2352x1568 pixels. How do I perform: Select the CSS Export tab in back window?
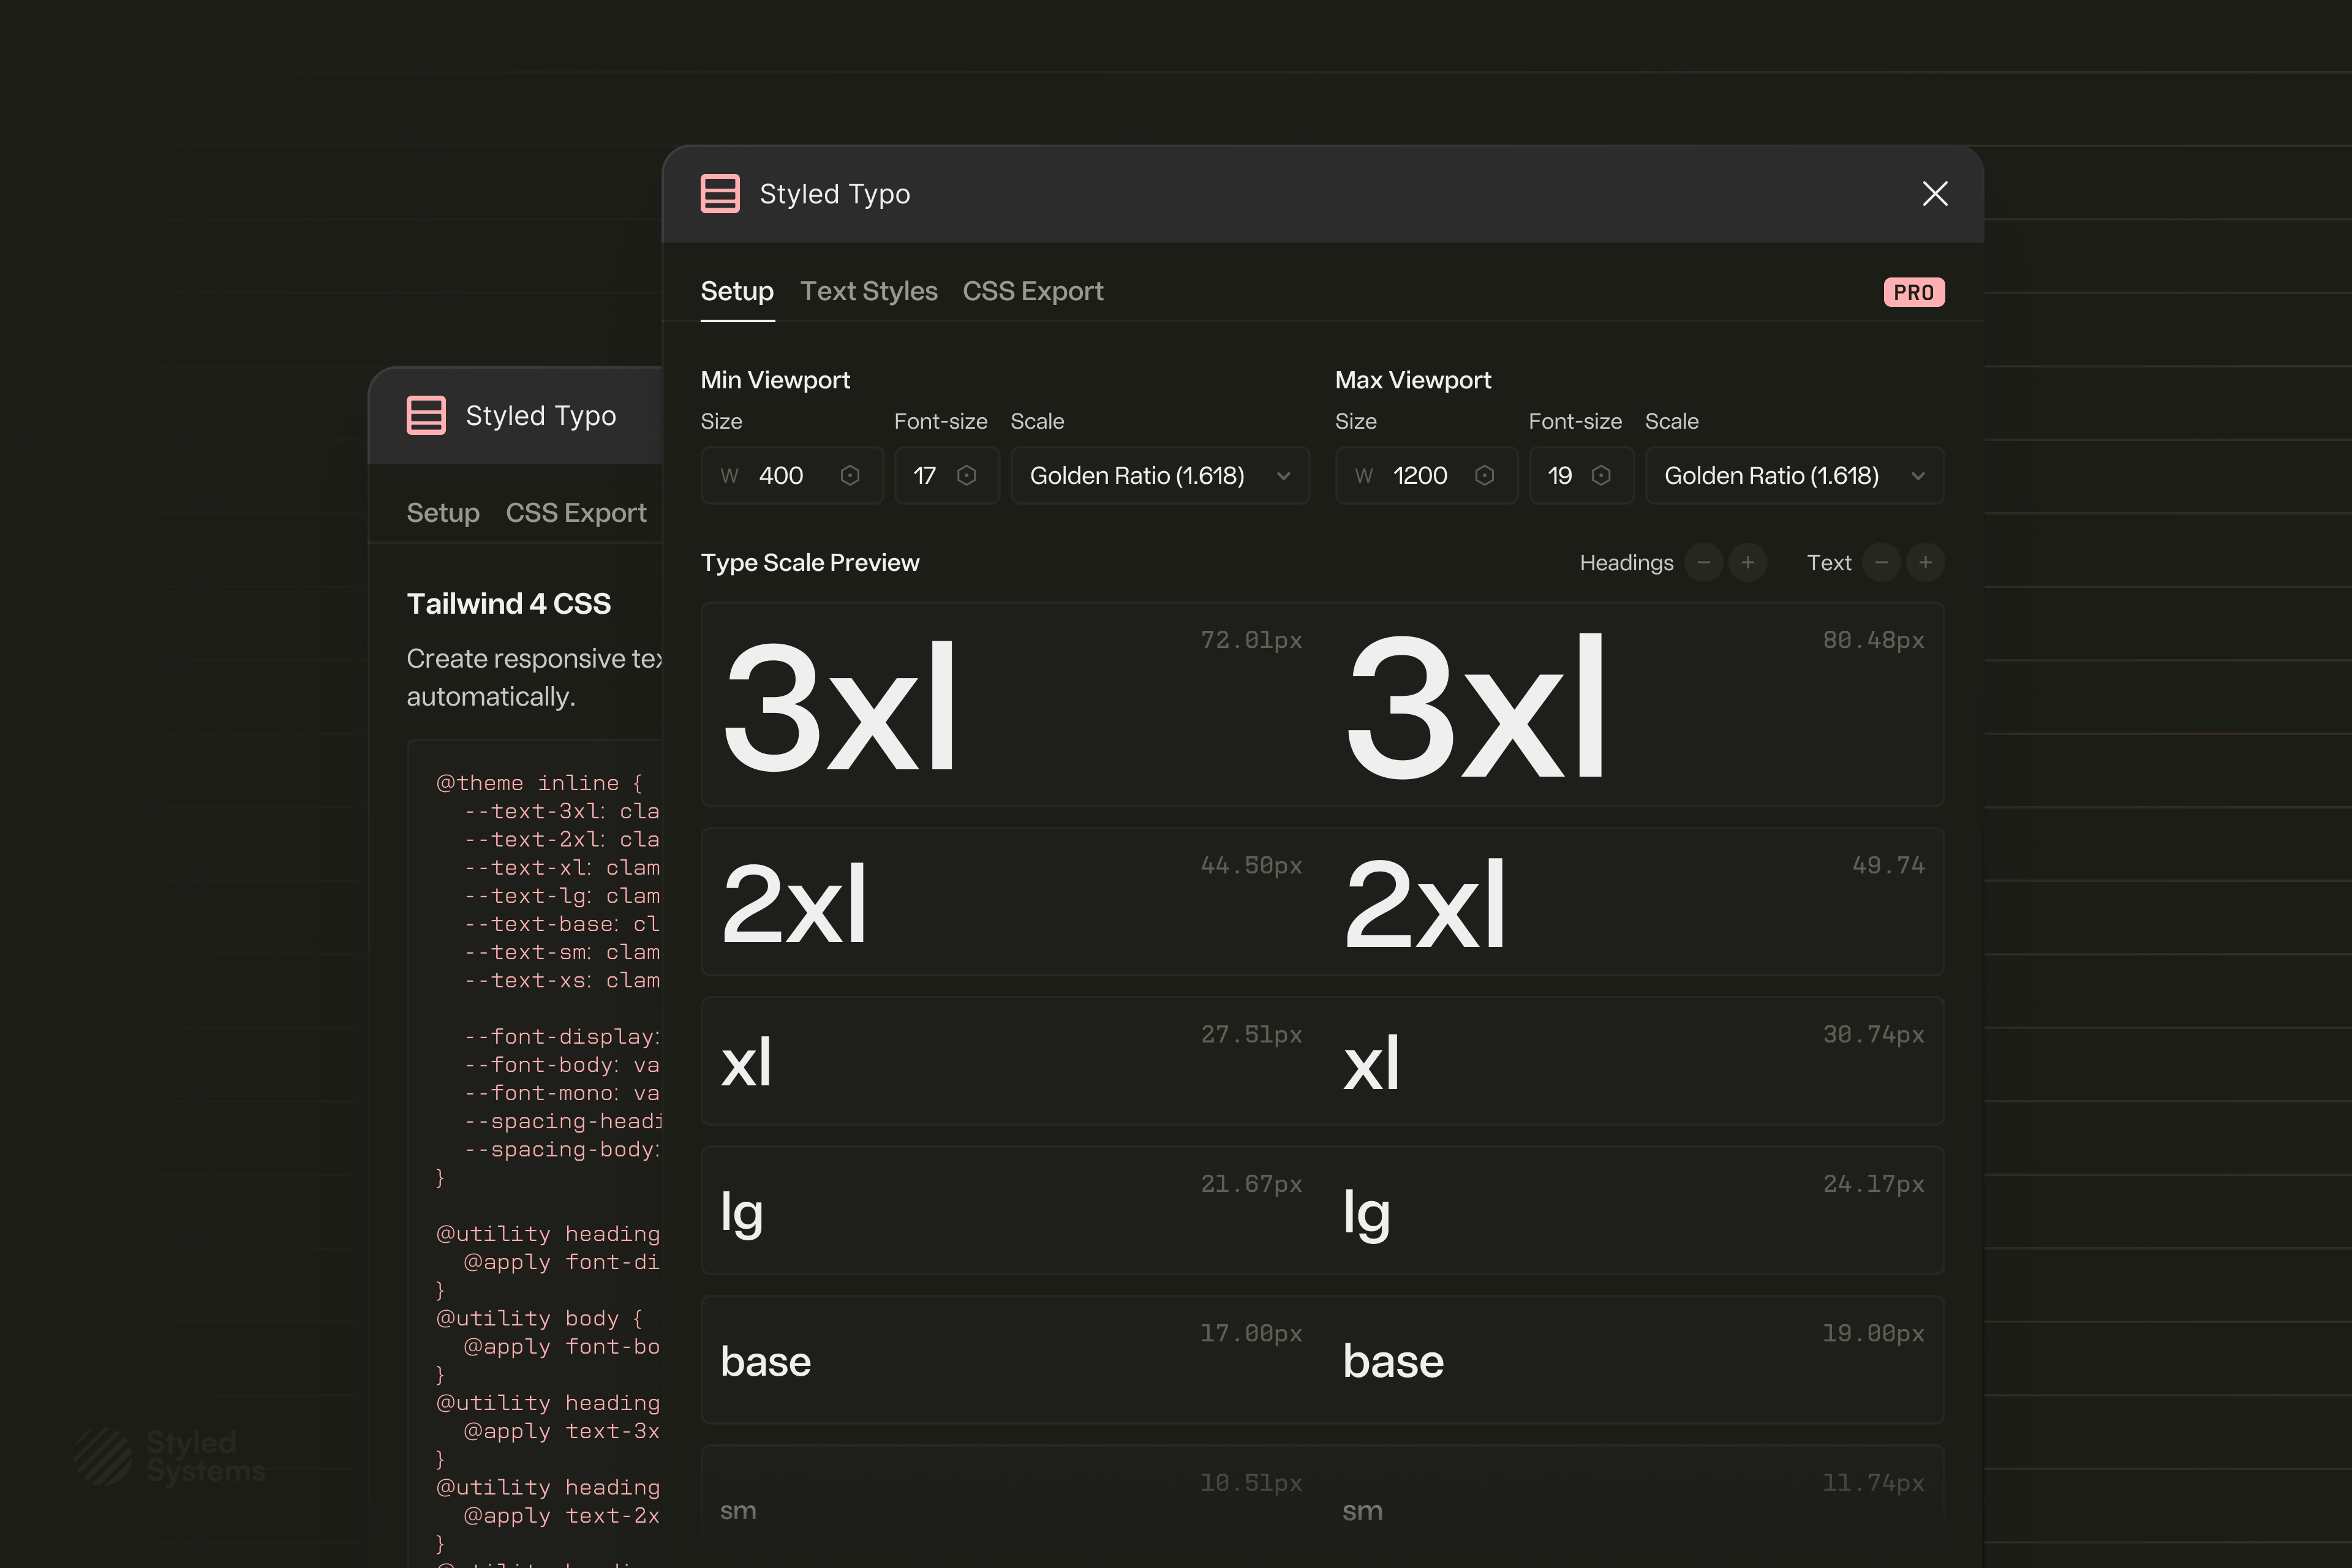(x=576, y=513)
